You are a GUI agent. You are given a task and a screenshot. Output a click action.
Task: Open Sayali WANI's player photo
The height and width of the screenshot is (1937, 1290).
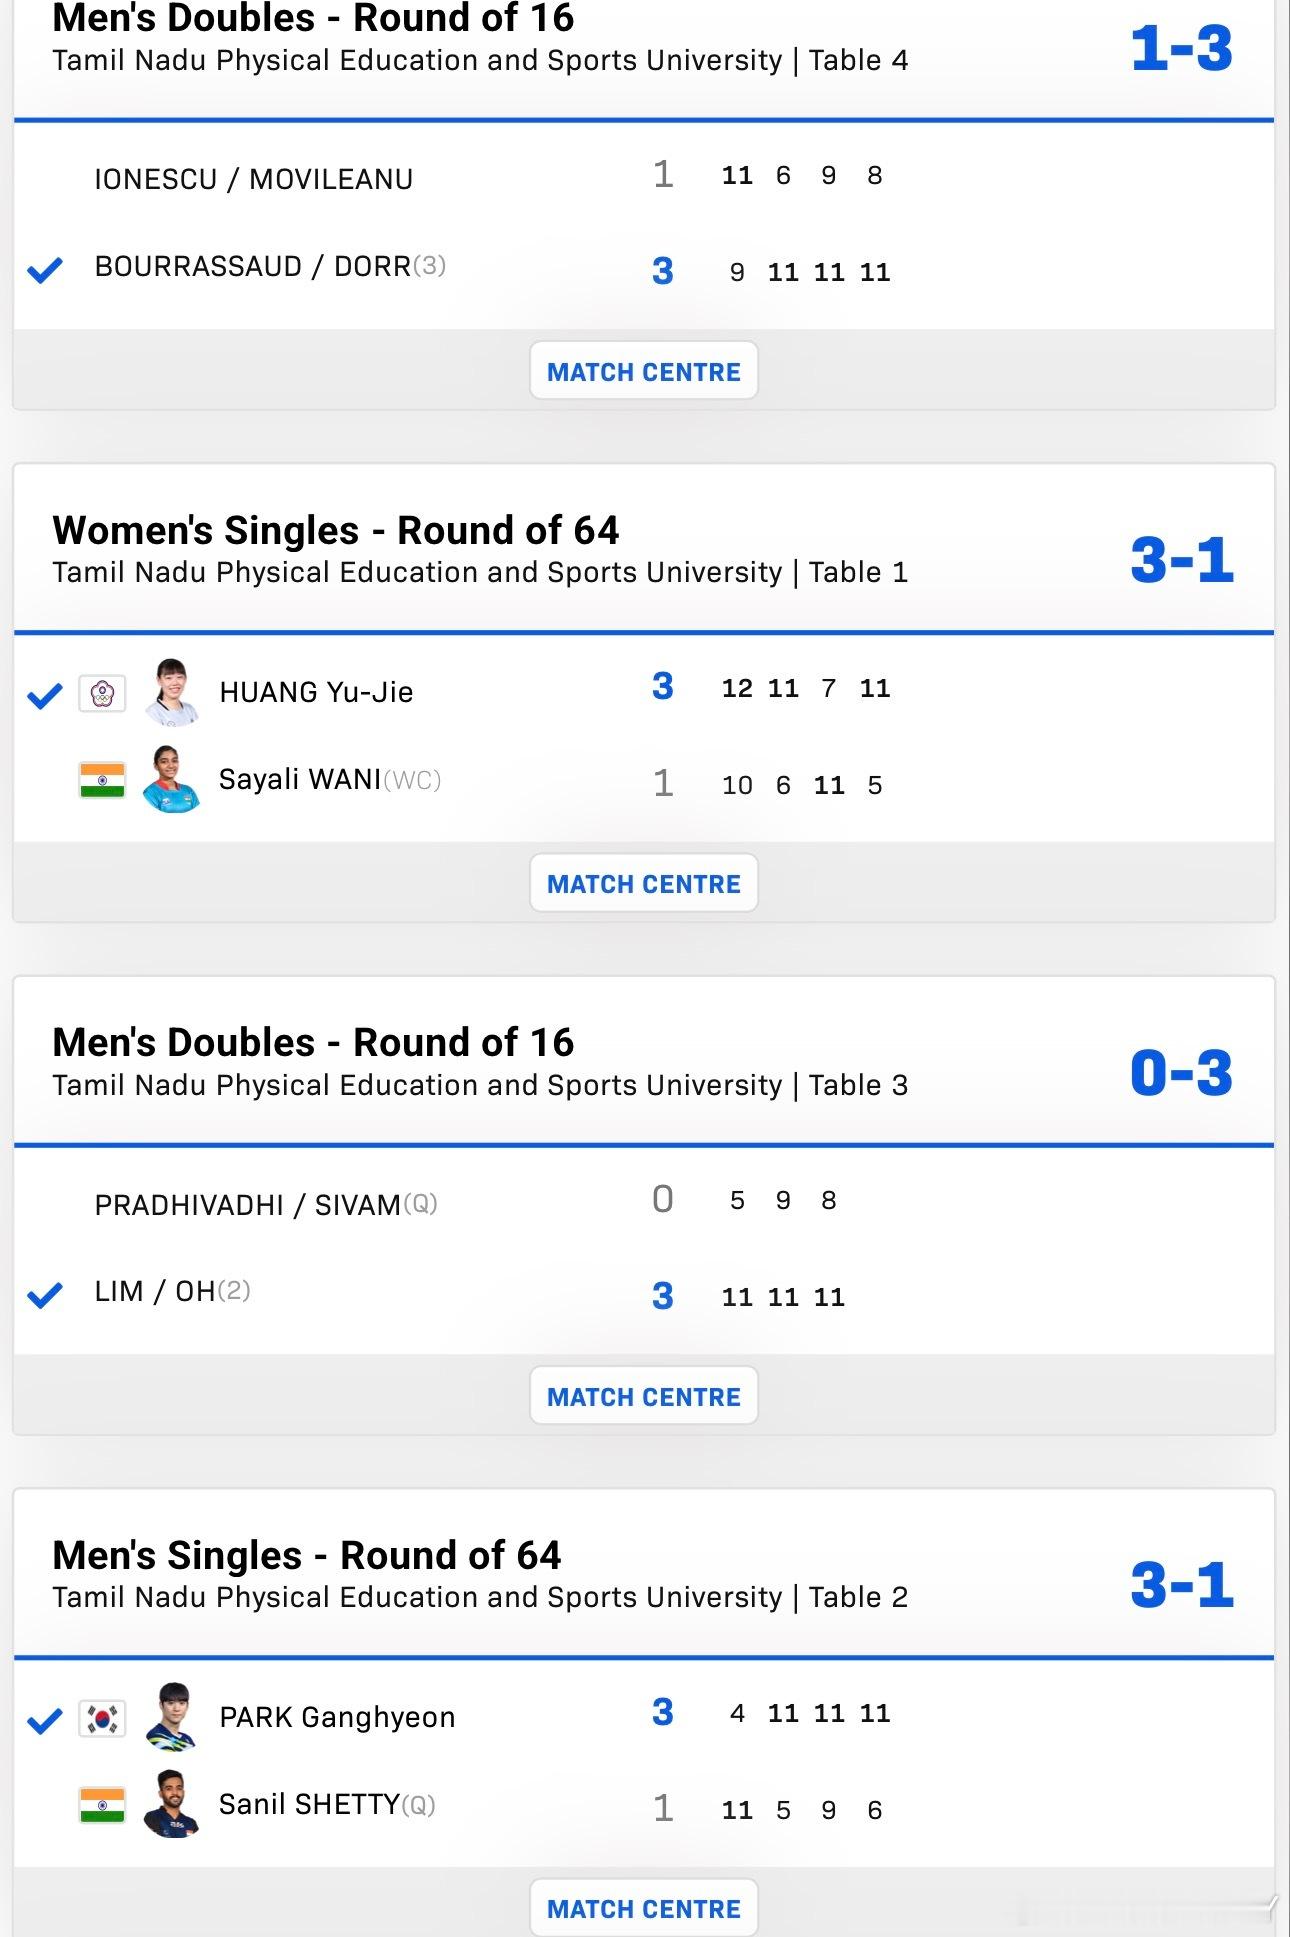pyautogui.click(x=171, y=779)
